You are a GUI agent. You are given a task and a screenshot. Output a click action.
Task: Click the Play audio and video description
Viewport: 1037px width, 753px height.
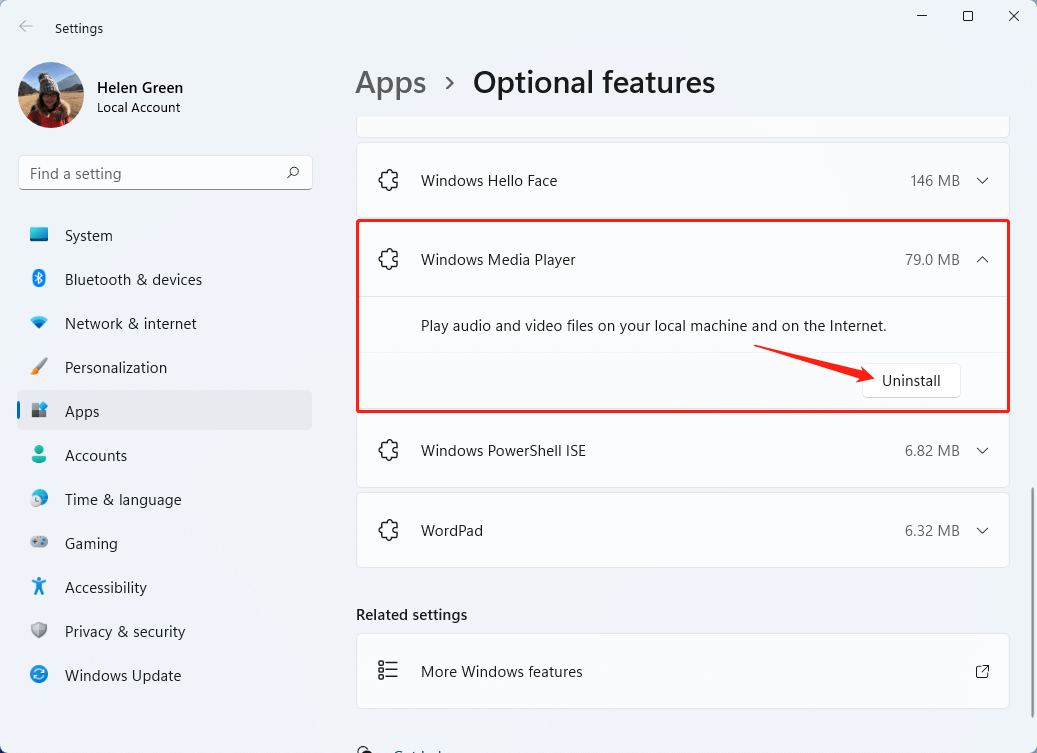pyautogui.click(x=653, y=326)
